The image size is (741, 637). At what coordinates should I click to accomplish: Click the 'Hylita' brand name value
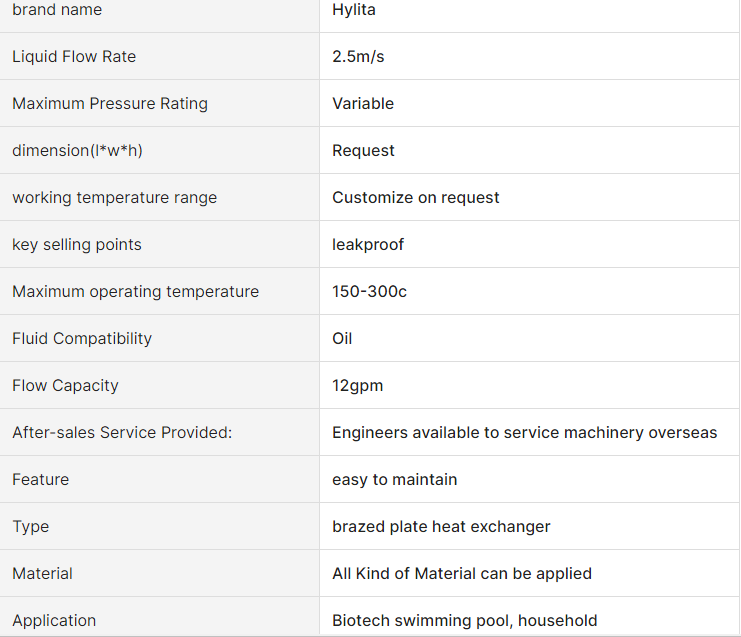coord(354,10)
